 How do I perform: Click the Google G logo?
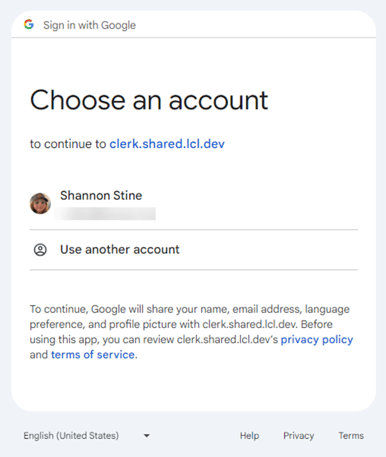[x=29, y=24]
